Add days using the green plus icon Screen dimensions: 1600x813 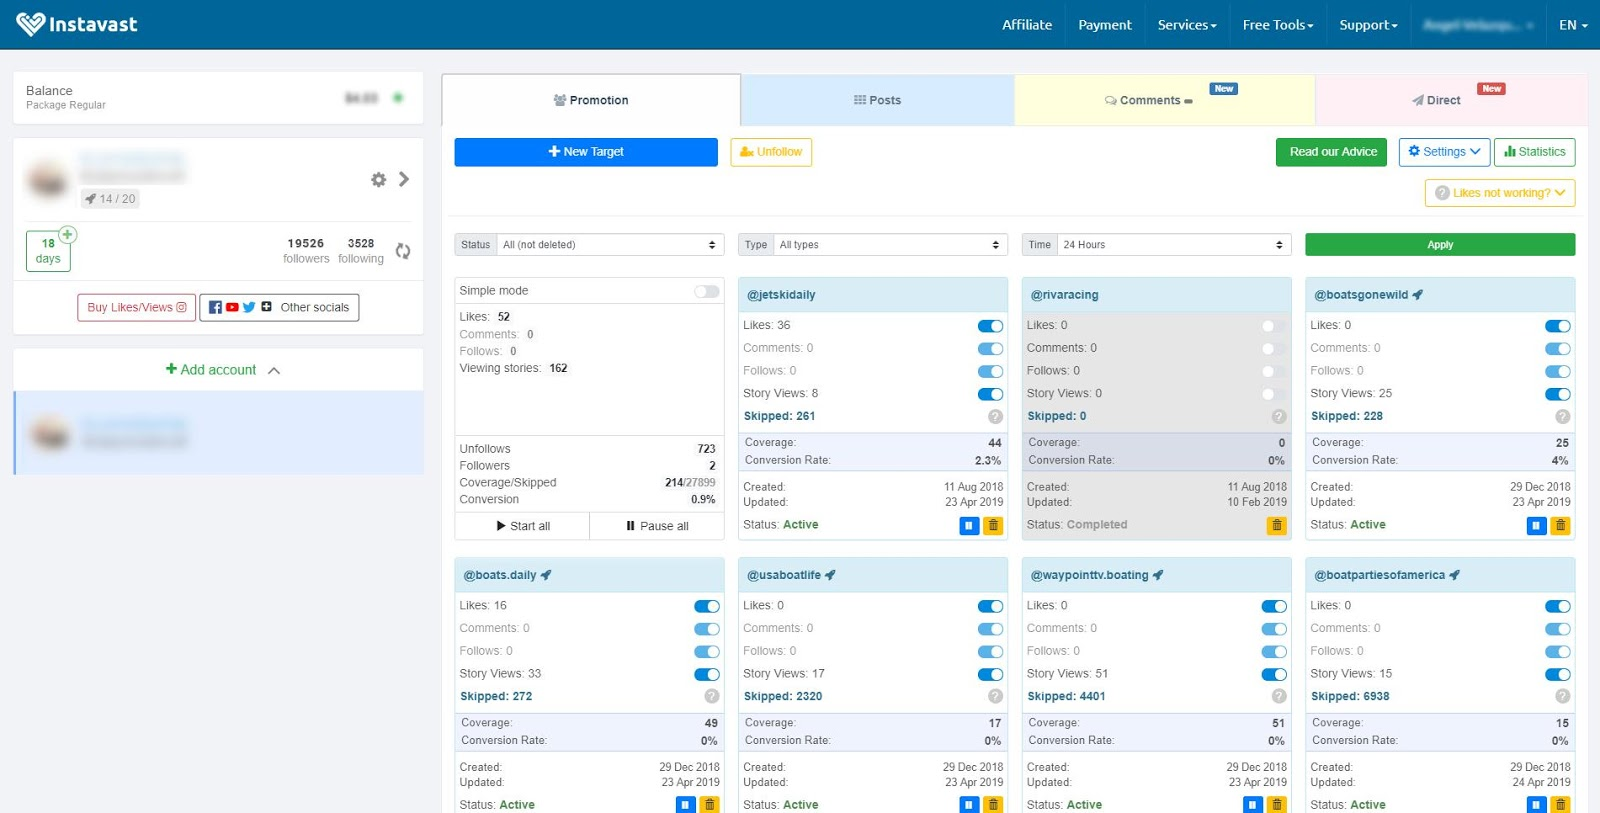click(x=67, y=235)
